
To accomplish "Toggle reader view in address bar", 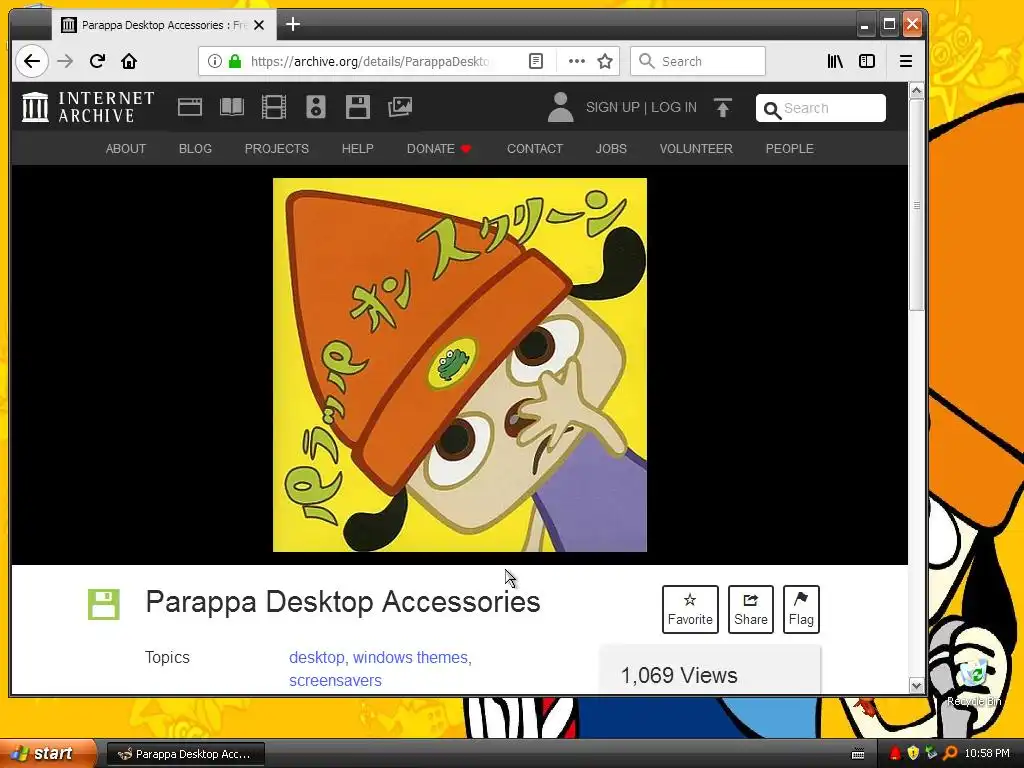I will point(536,61).
